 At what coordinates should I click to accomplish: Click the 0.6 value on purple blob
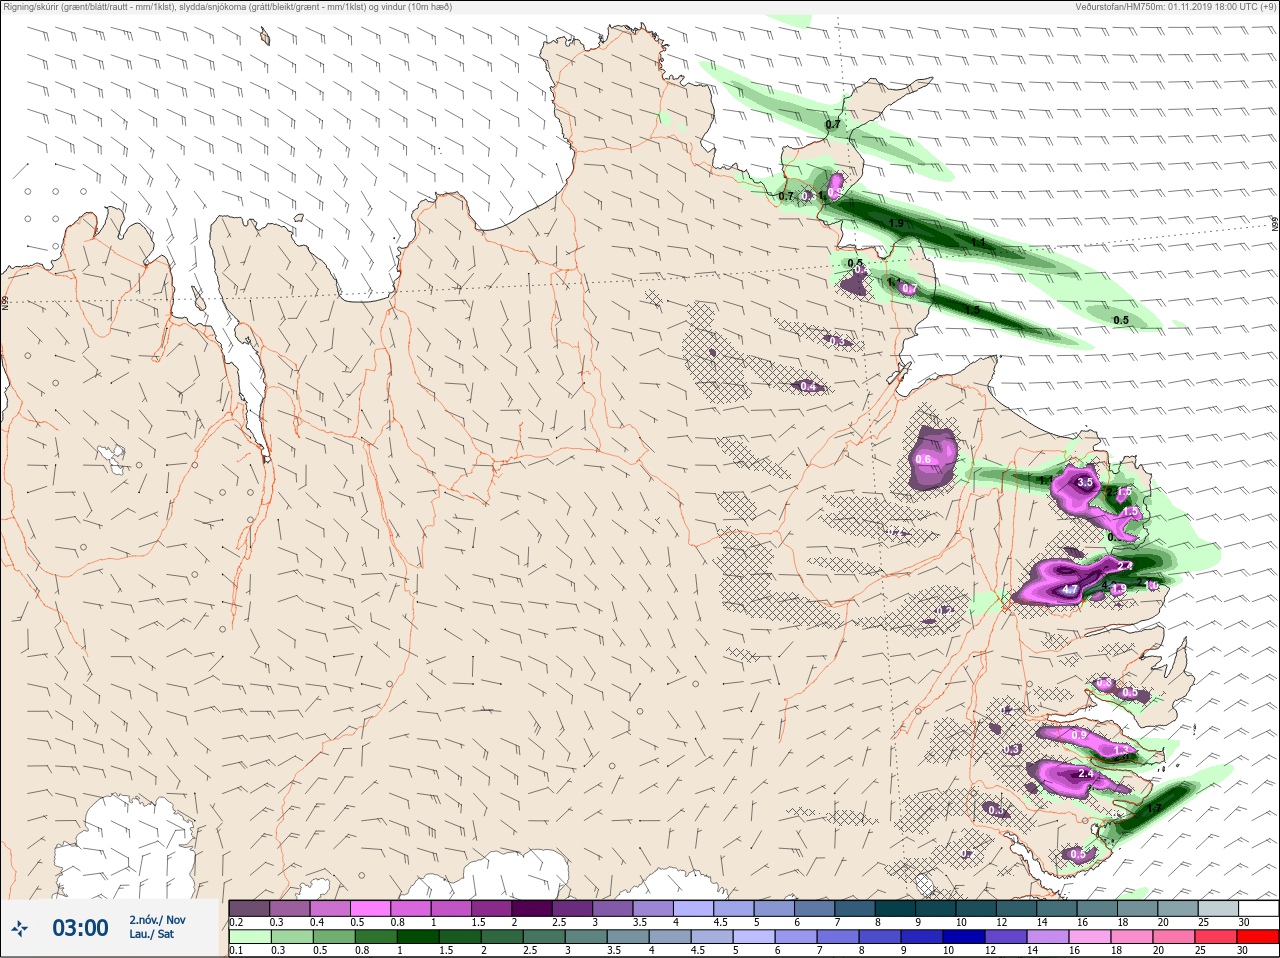pyautogui.click(x=923, y=459)
